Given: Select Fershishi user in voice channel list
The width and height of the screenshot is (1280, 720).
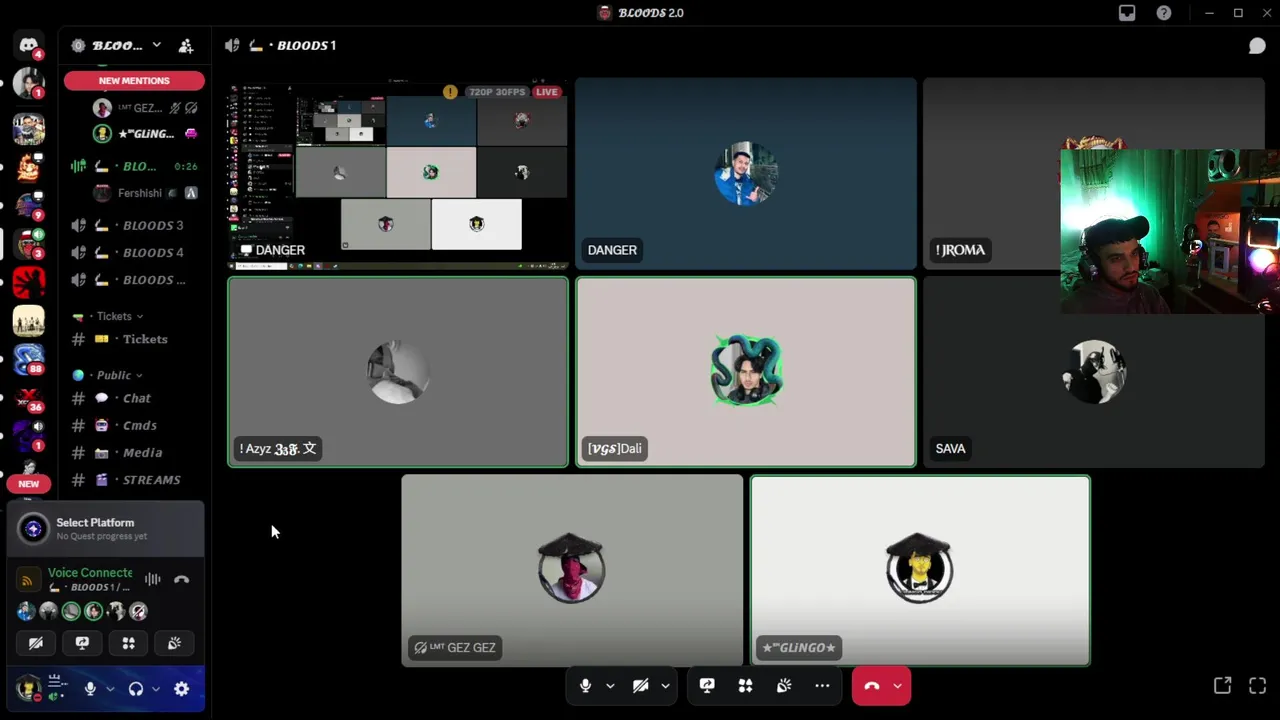Looking at the screenshot, I should coord(145,193).
